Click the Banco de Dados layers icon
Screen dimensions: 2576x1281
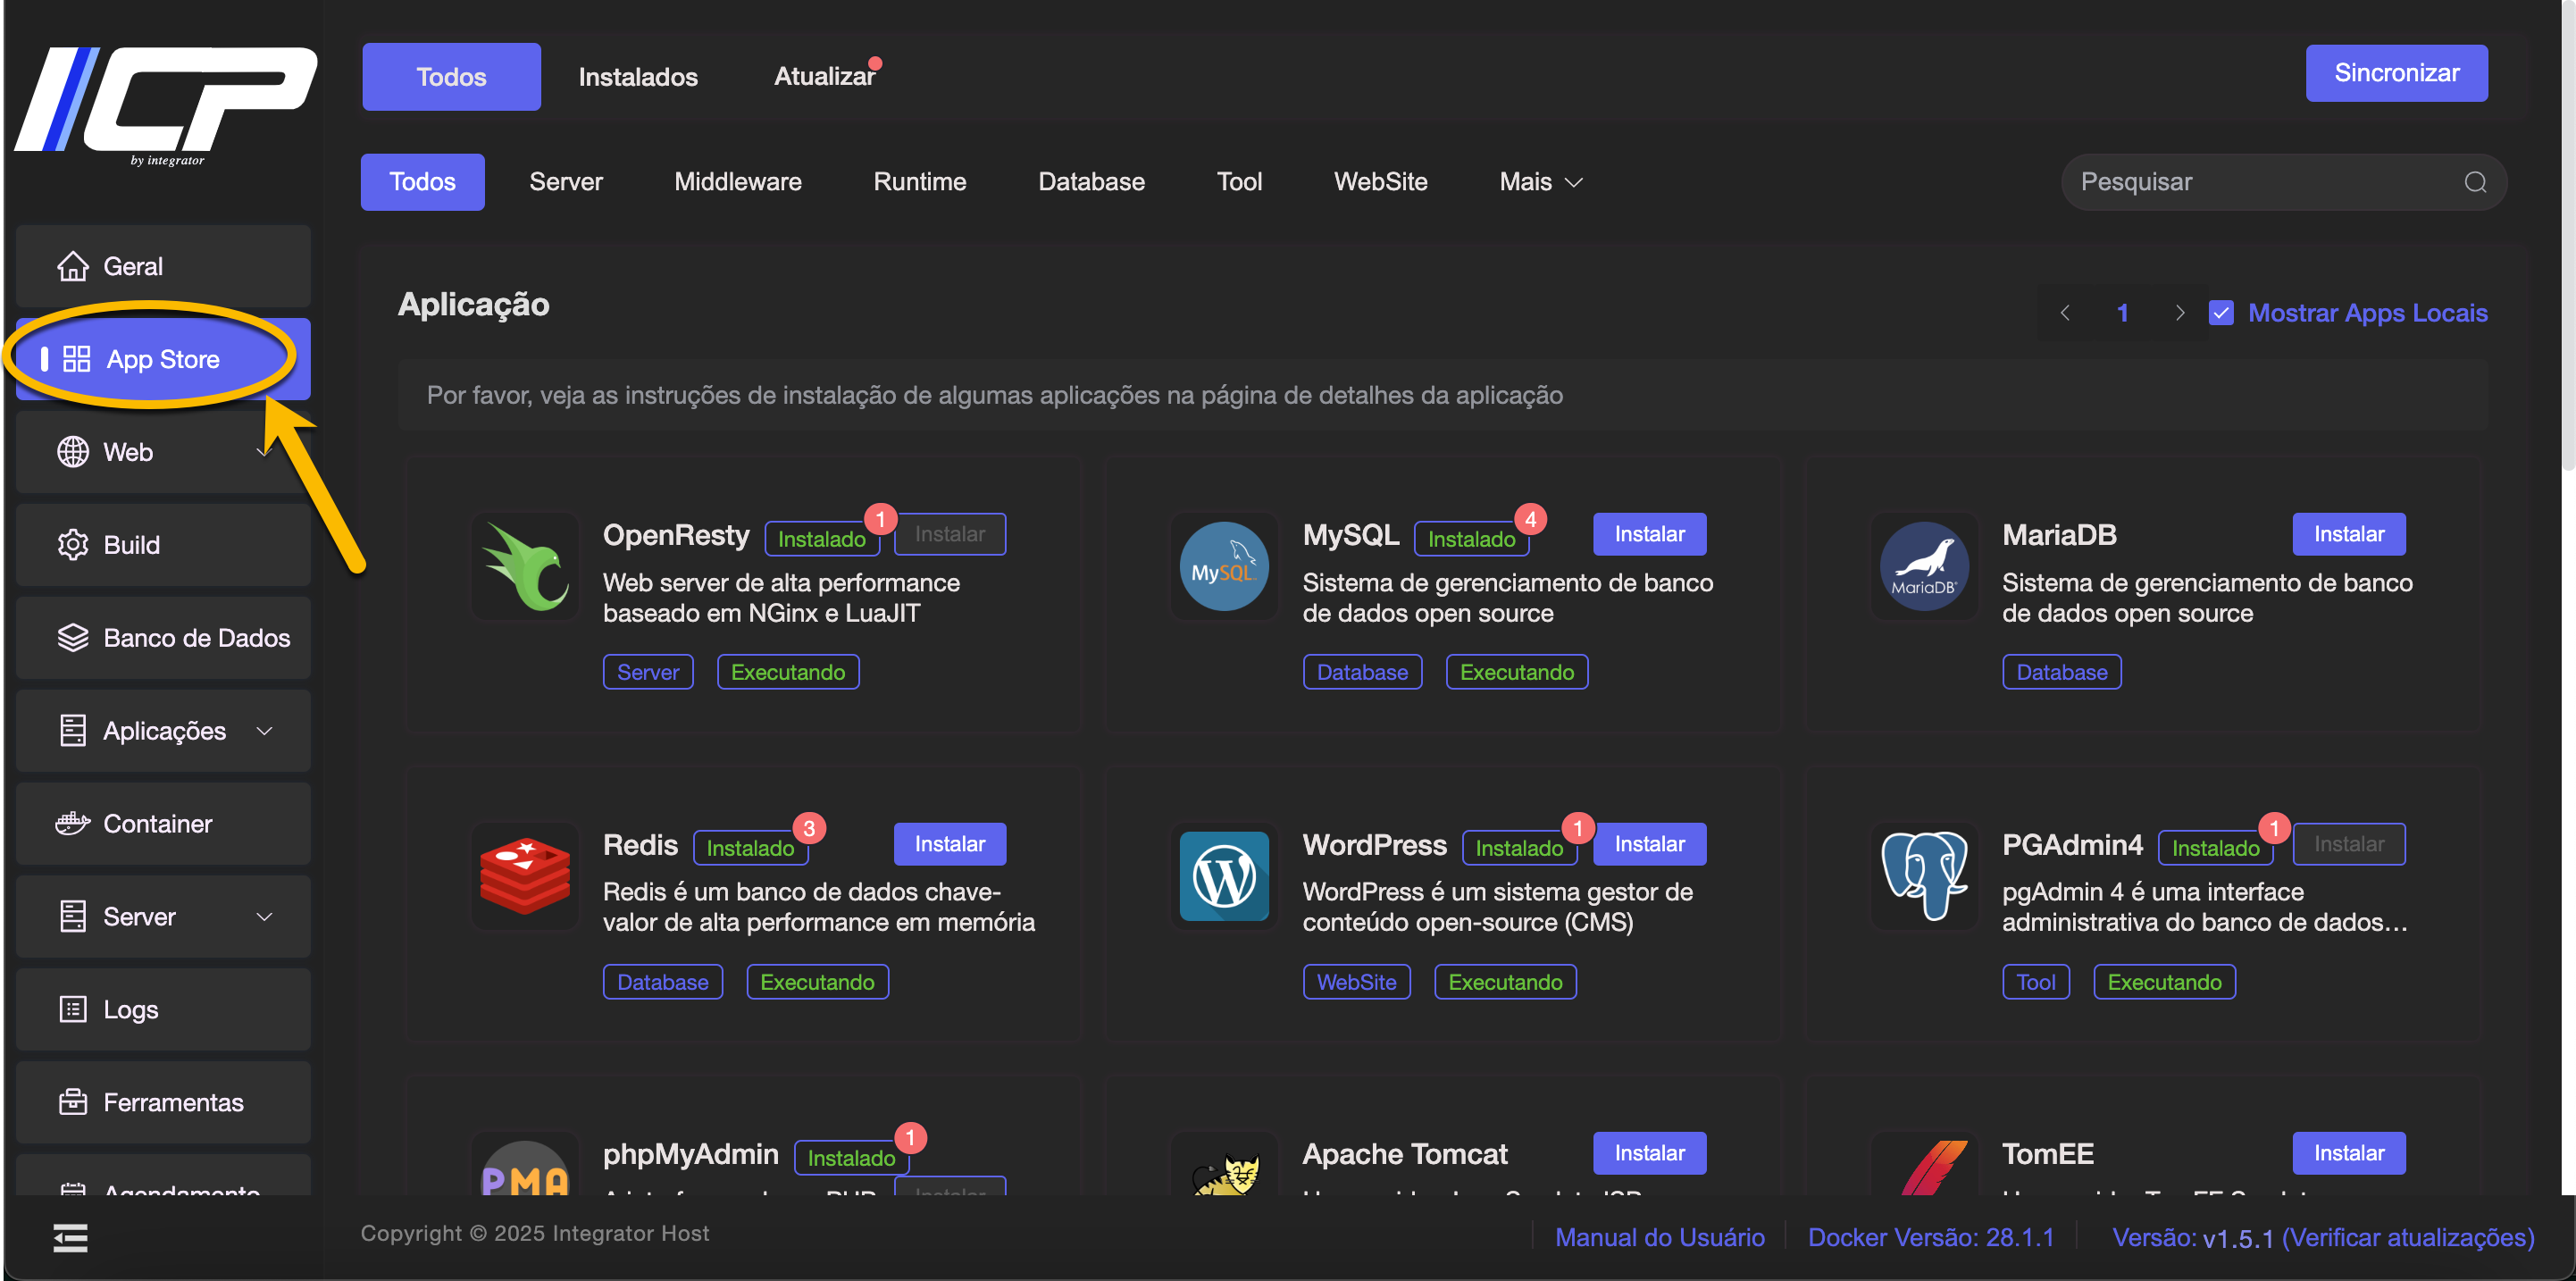(x=72, y=638)
